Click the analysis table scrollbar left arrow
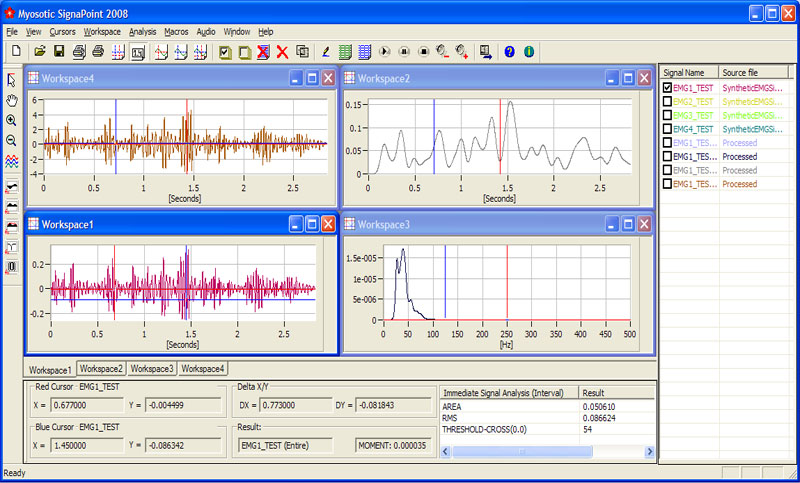 tap(445, 451)
